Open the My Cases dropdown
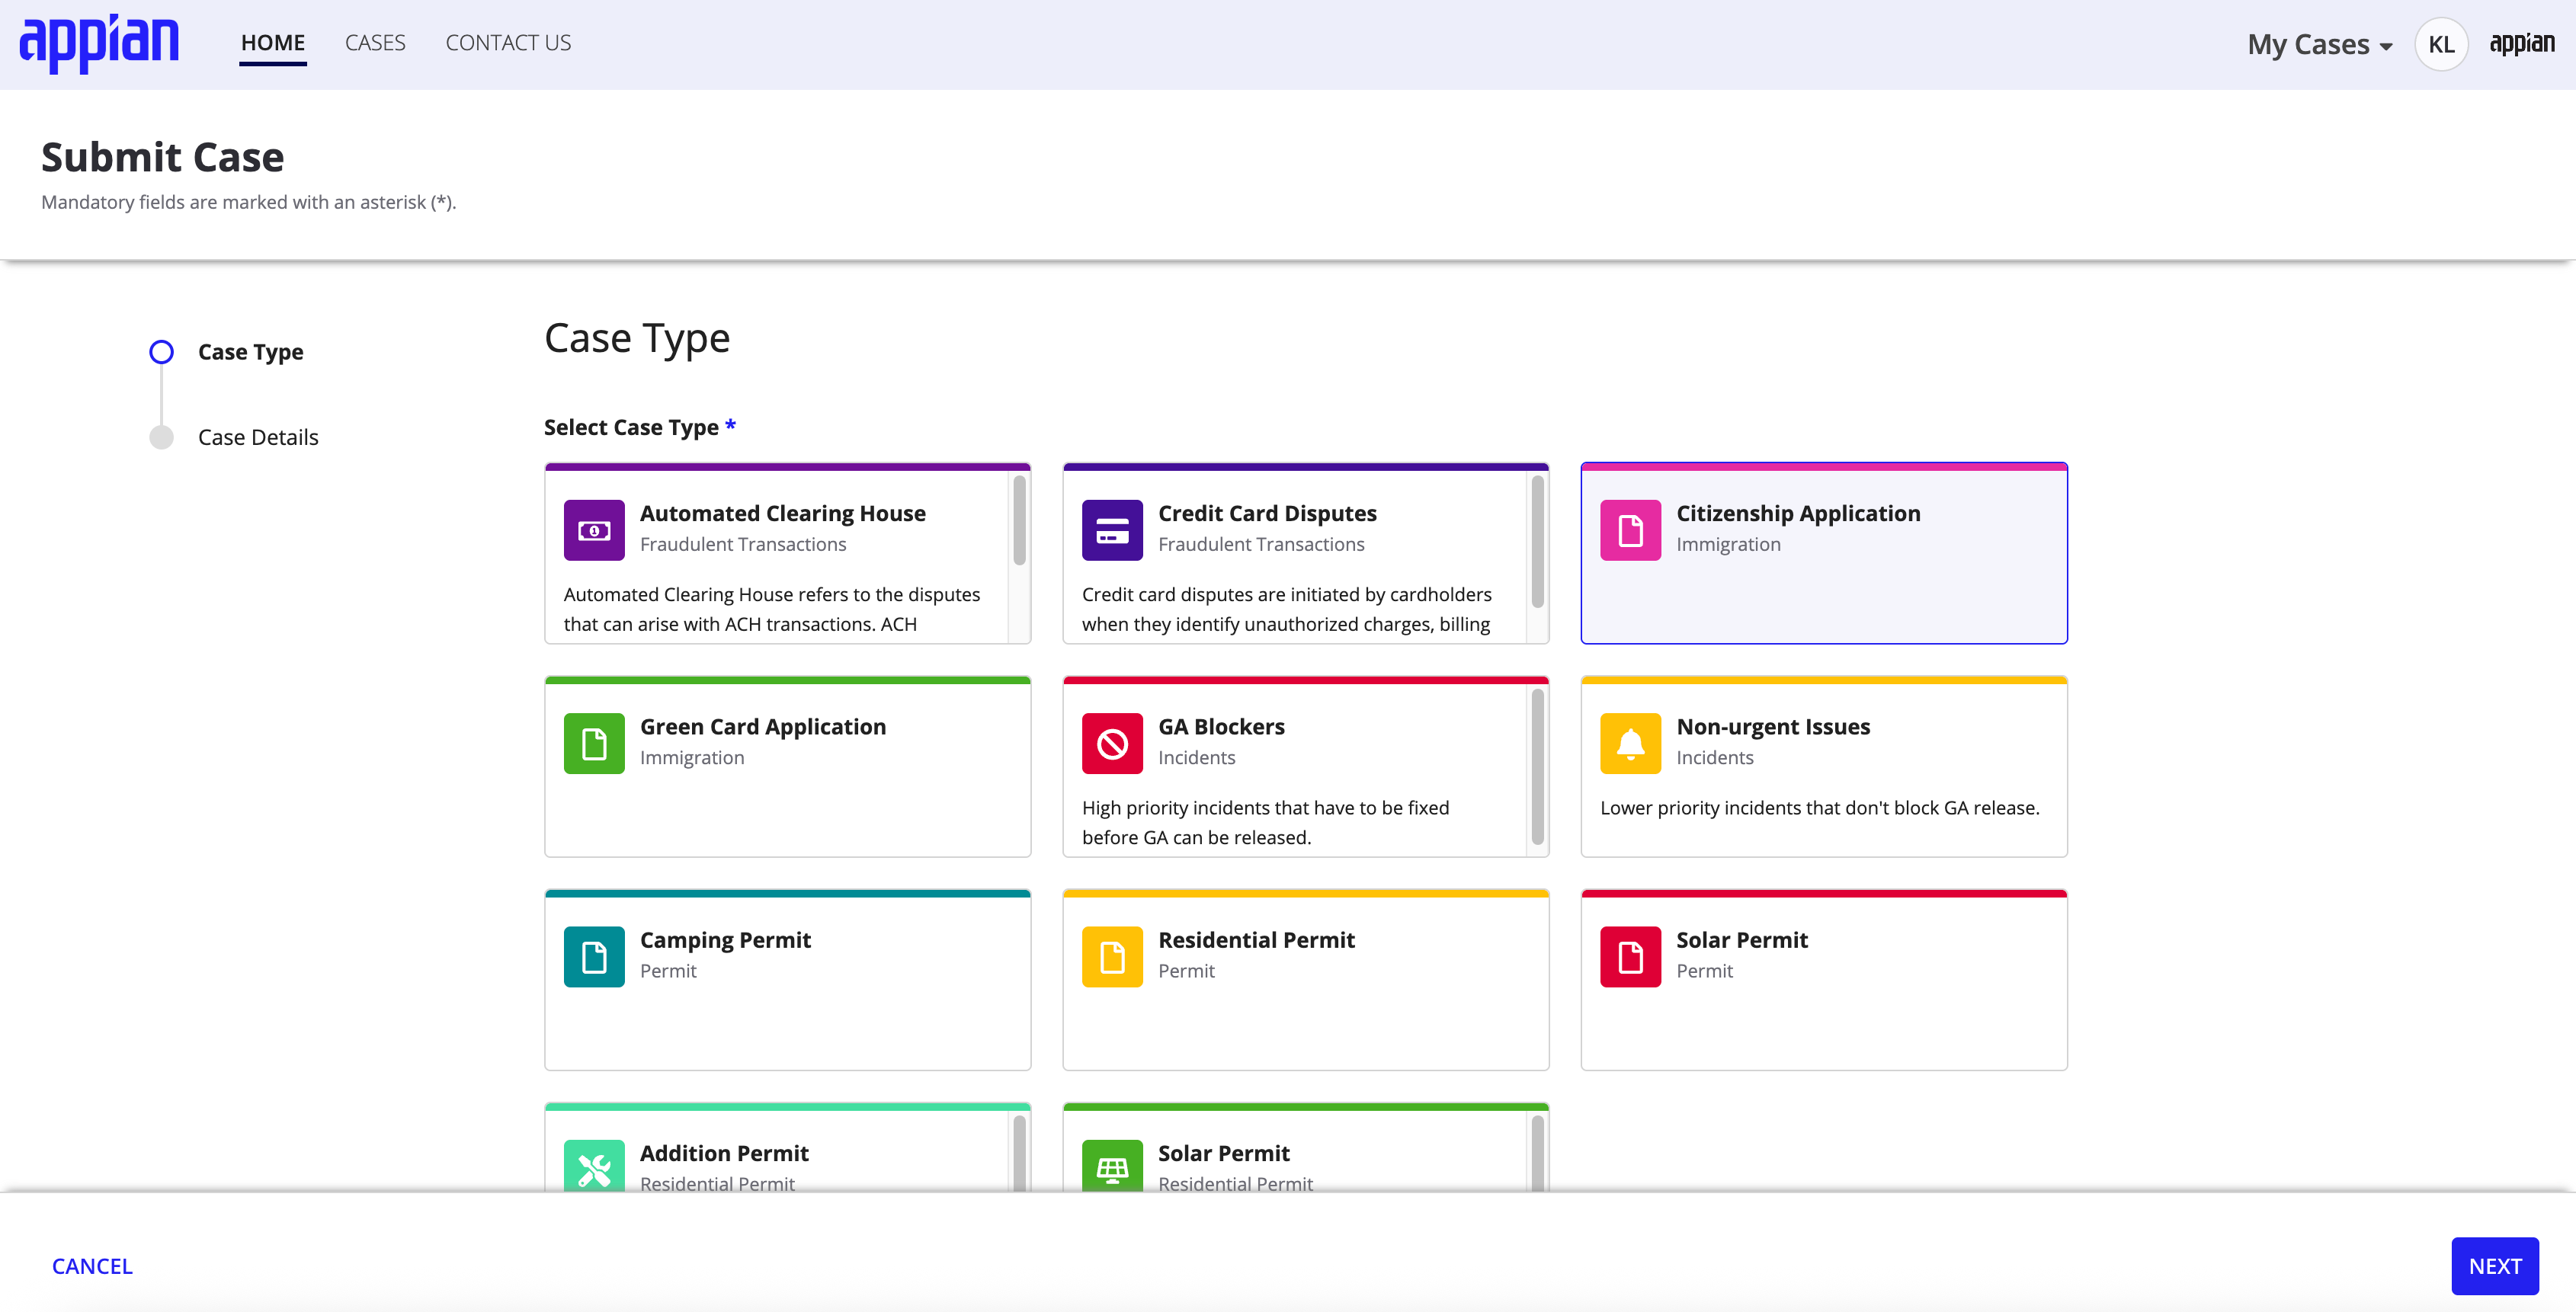The width and height of the screenshot is (2576, 1312). (x=2320, y=44)
